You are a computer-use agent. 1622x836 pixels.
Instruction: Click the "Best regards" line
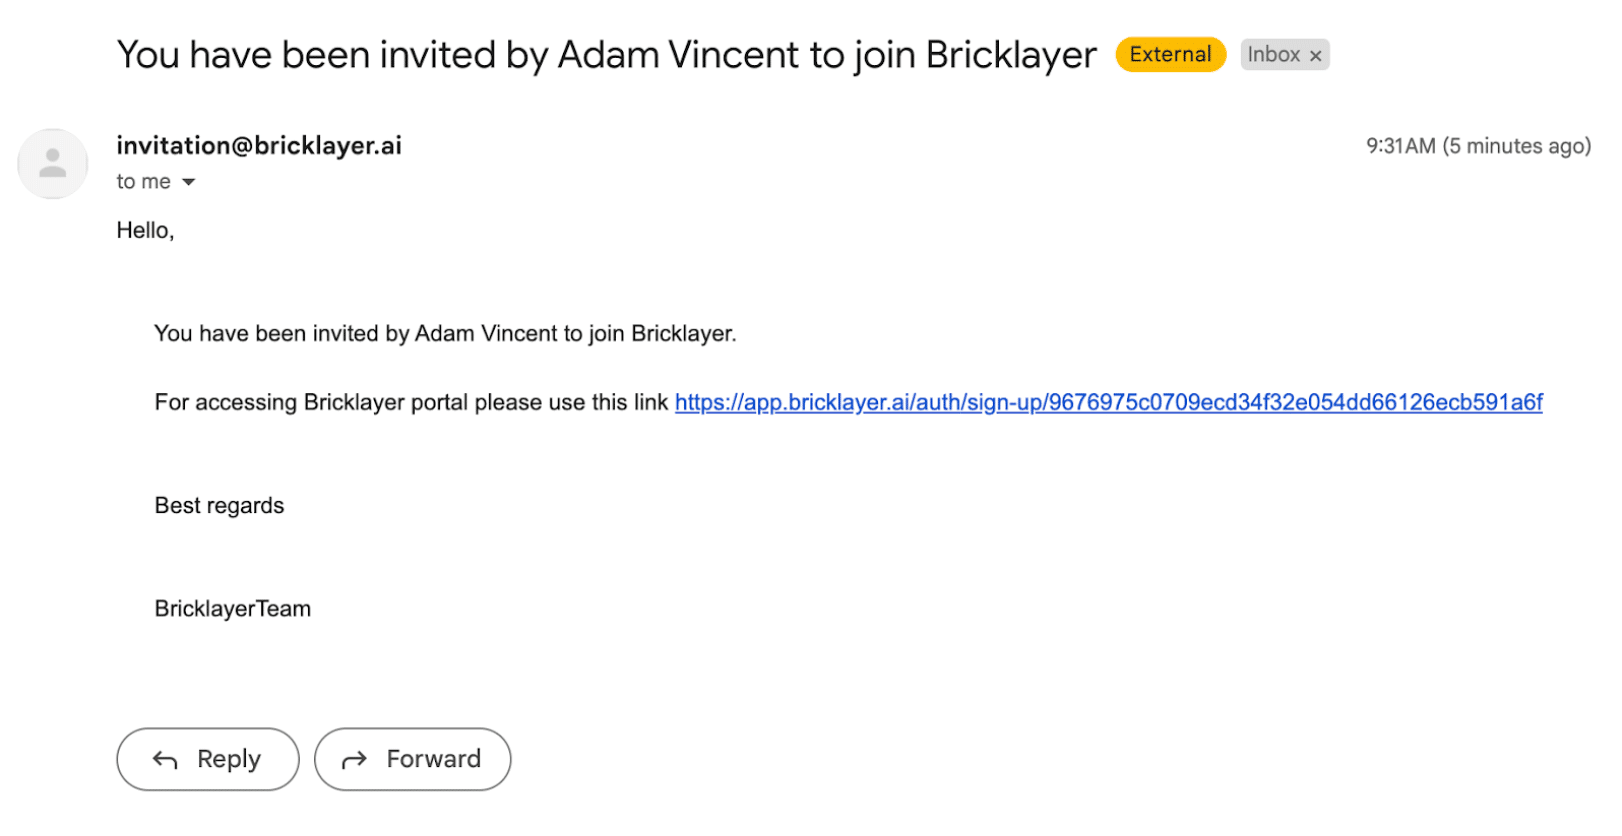tap(219, 506)
